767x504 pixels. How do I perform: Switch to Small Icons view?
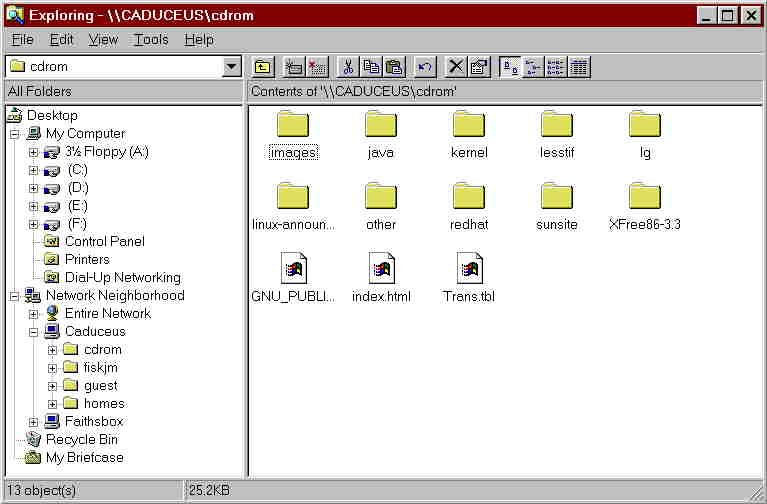pyautogui.click(x=533, y=67)
